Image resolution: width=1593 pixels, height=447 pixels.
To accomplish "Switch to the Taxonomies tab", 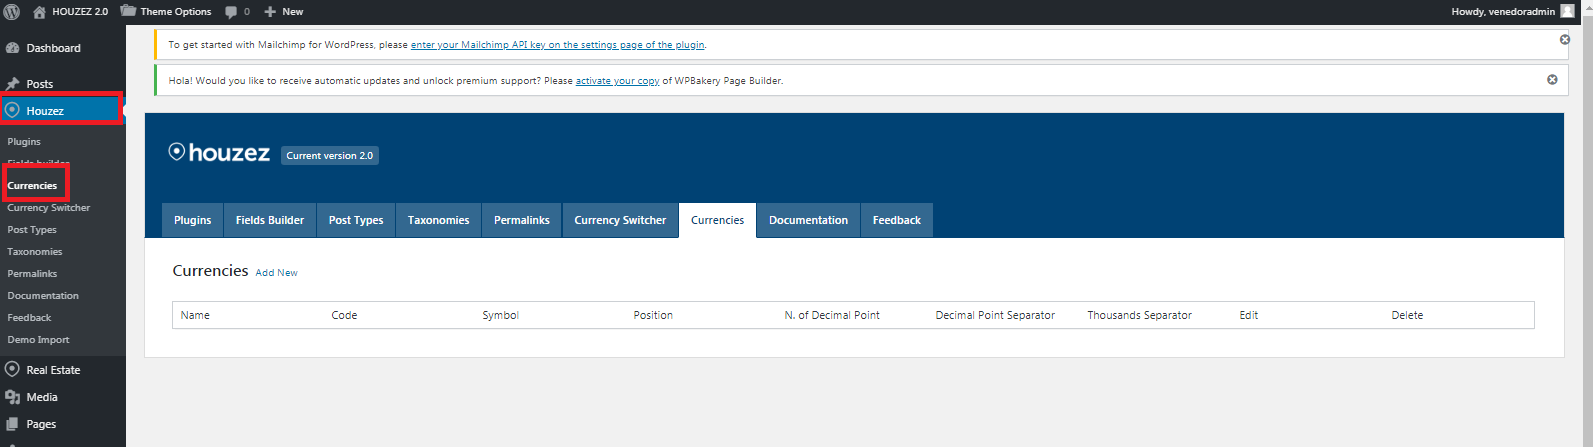I will 438,220.
